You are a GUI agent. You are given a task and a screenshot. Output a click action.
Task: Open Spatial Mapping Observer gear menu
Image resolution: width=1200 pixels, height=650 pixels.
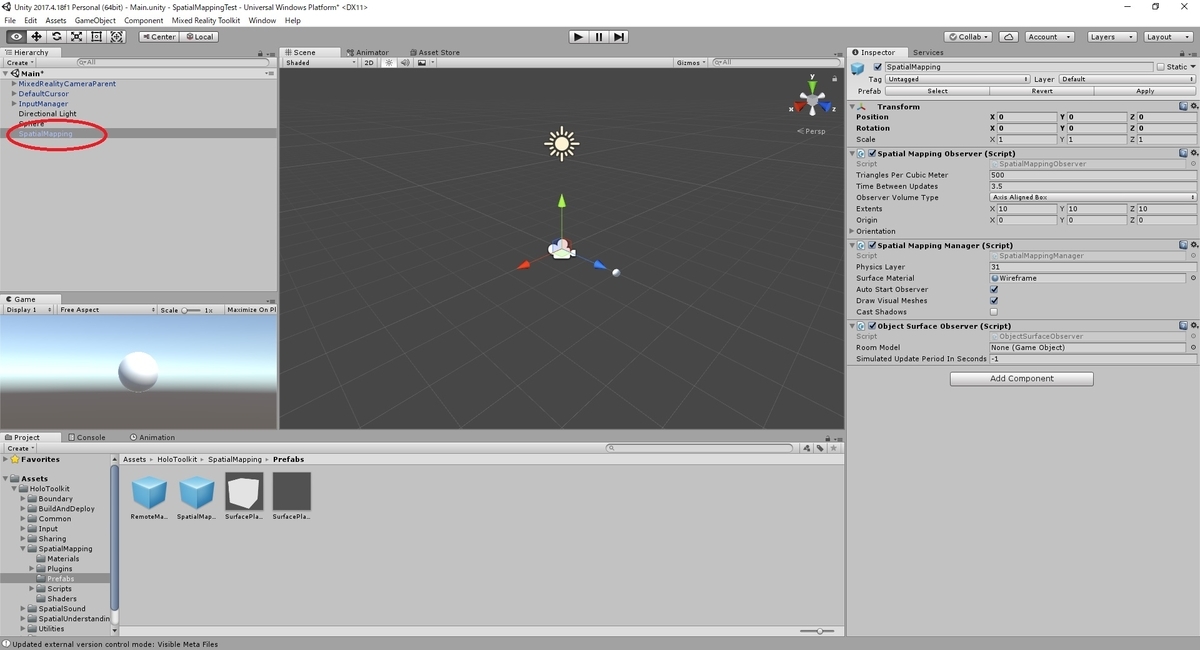click(x=1193, y=154)
